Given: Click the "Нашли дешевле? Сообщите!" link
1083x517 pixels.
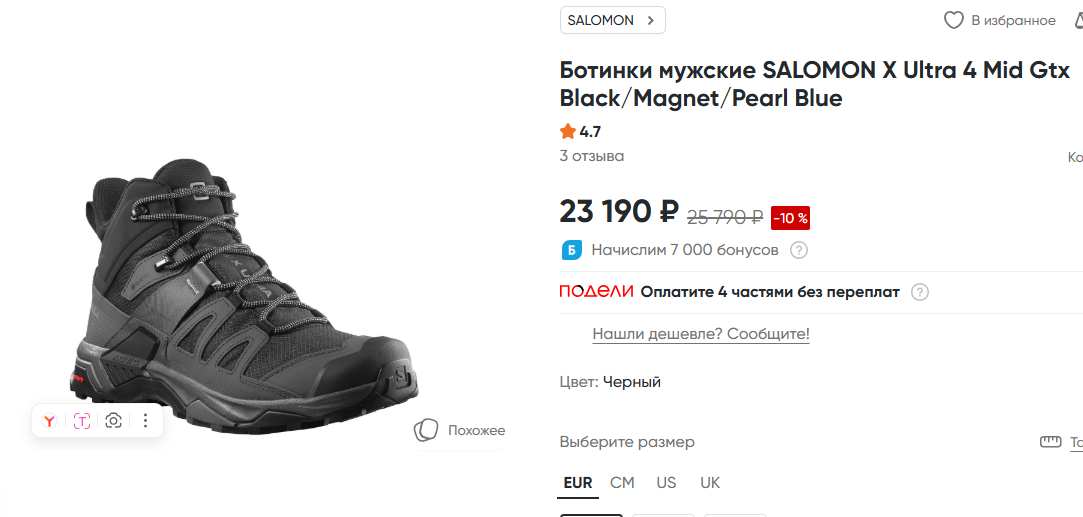Looking at the screenshot, I should tap(701, 334).
